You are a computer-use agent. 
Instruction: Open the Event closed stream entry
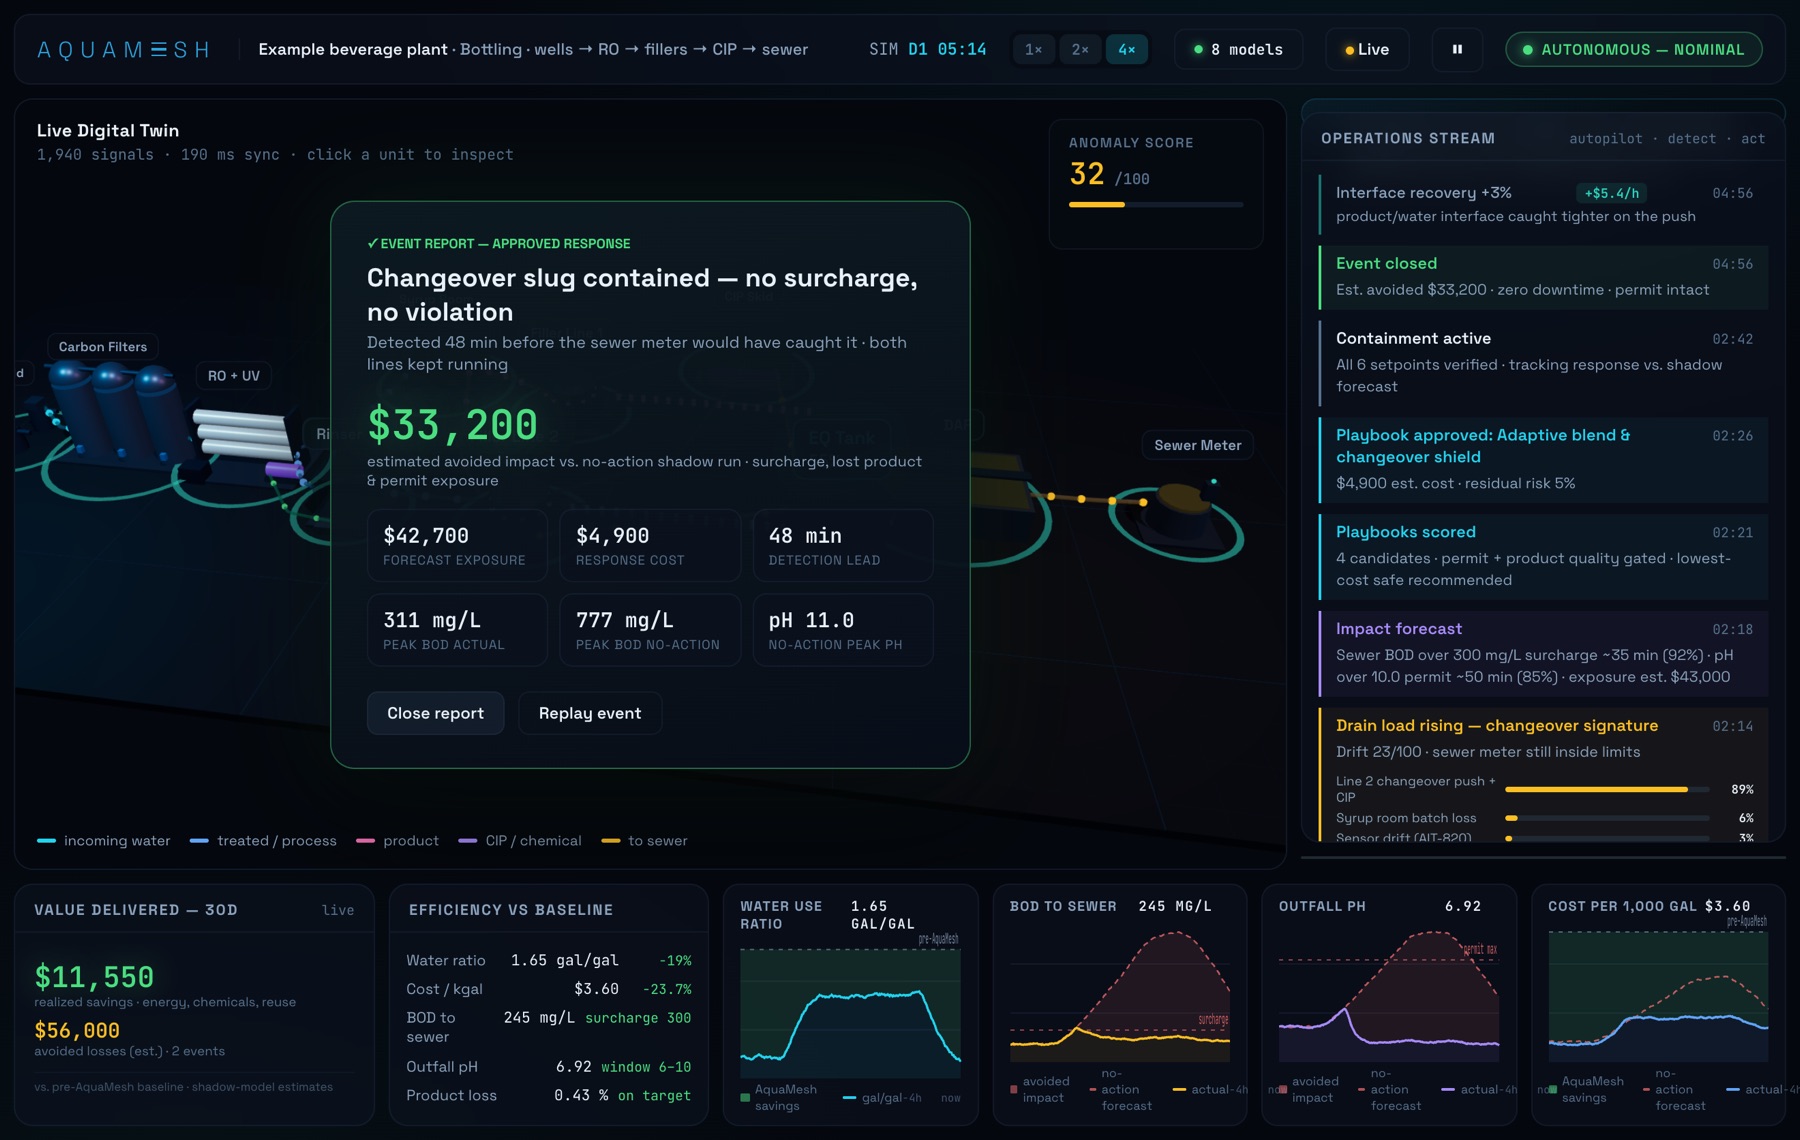click(1543, 277)
